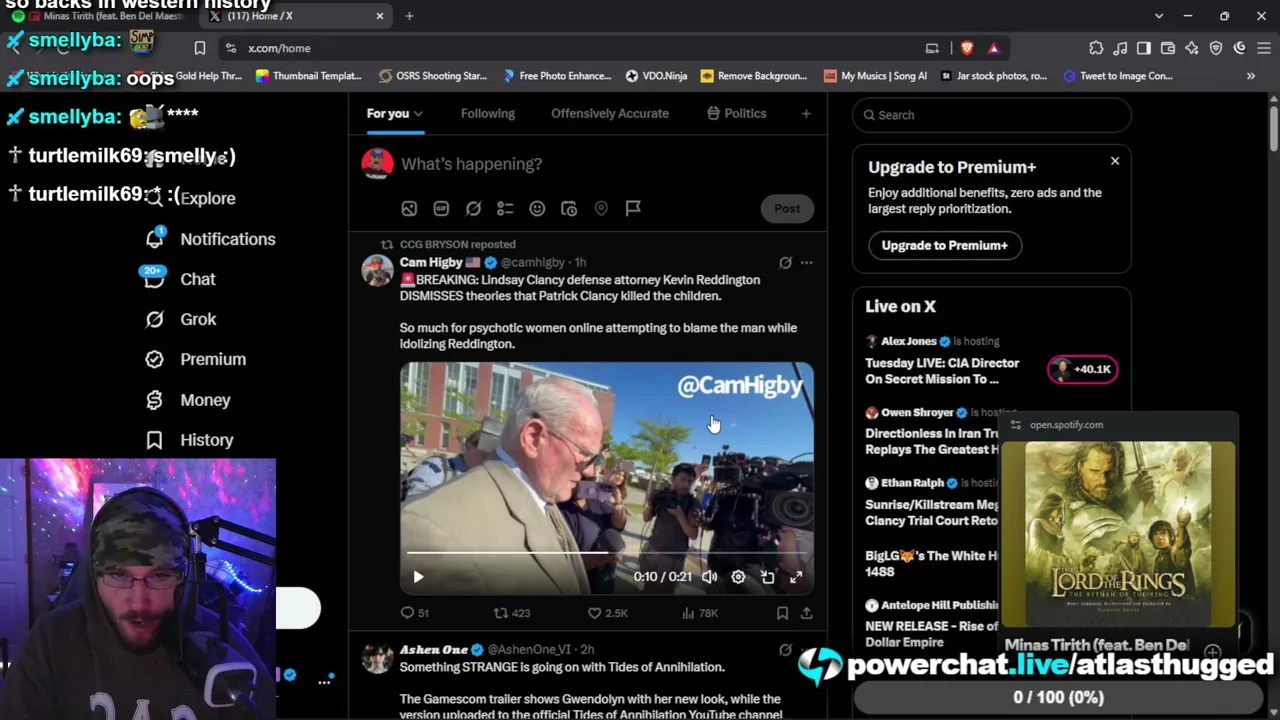Share Cam Higby's post

click(x=806, y=613)
